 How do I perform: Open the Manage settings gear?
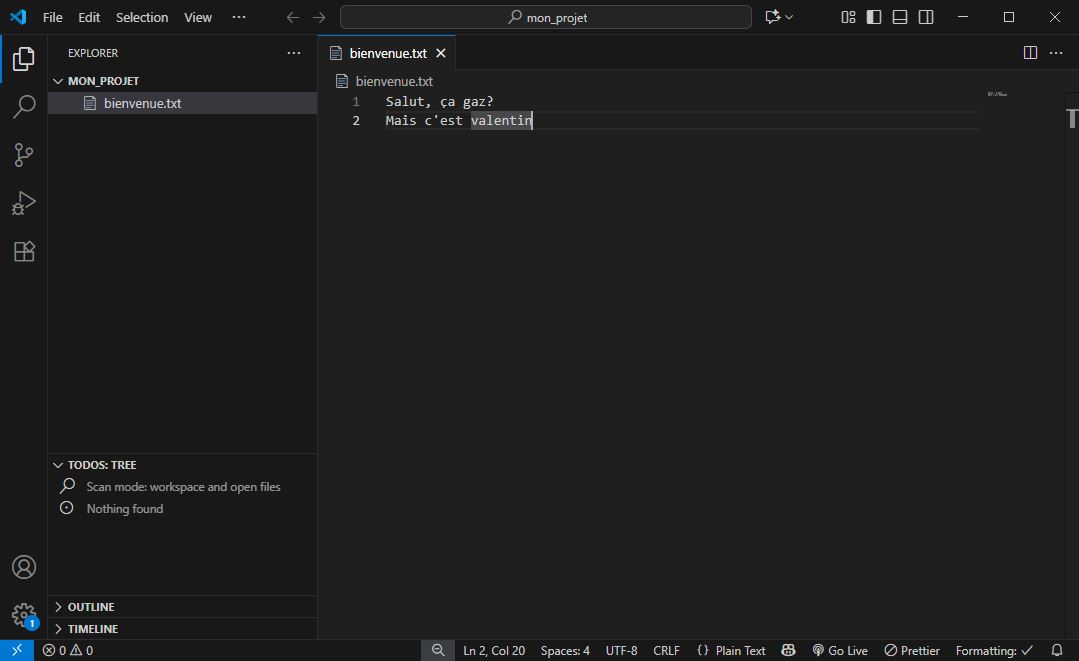coord(24,614)
